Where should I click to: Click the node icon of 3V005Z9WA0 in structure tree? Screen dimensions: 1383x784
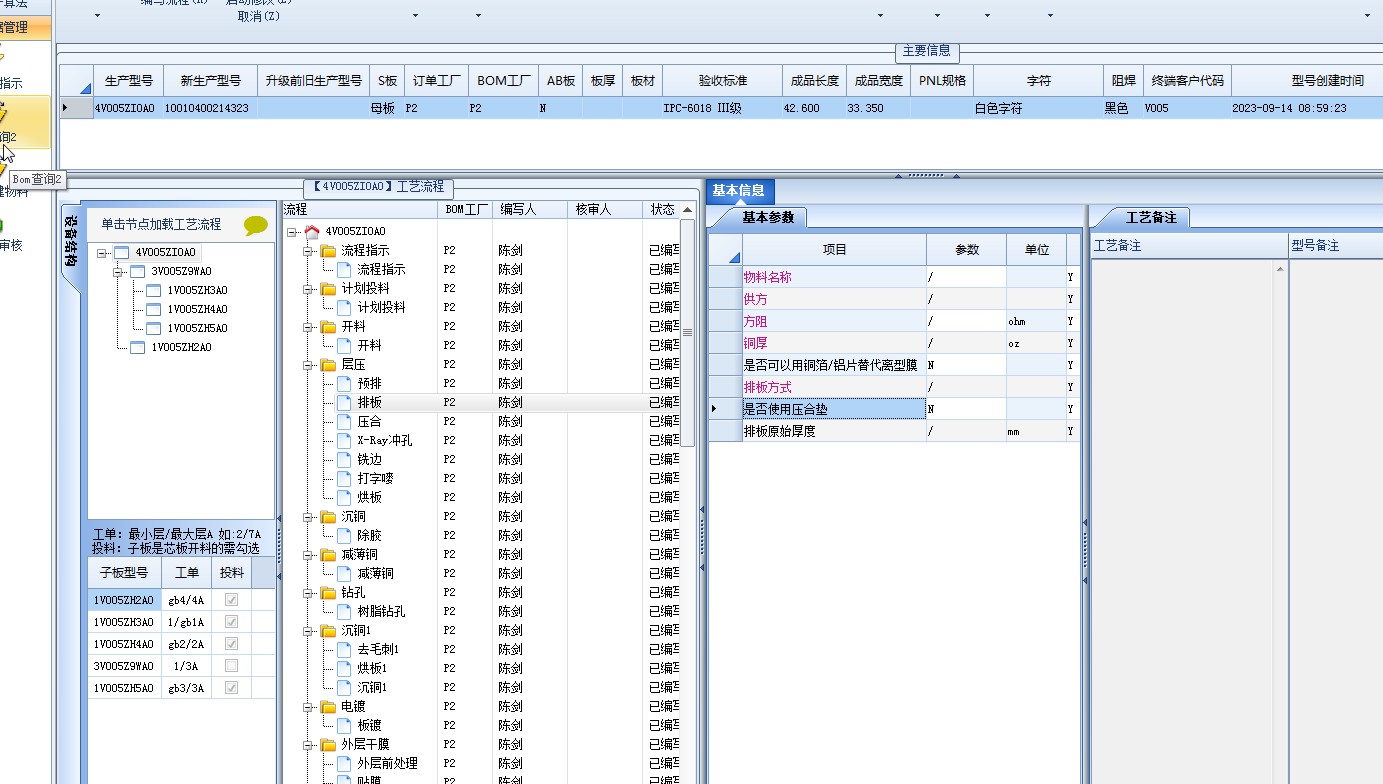[138, 271]
